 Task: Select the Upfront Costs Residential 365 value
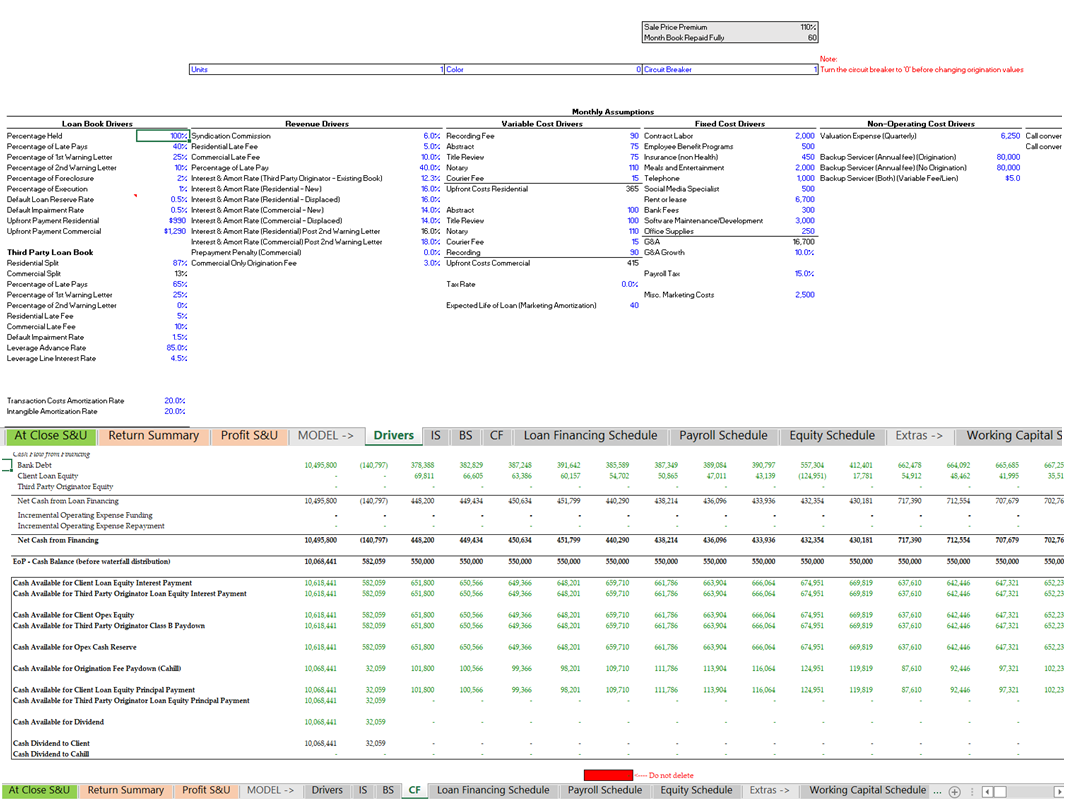(632, 189)
